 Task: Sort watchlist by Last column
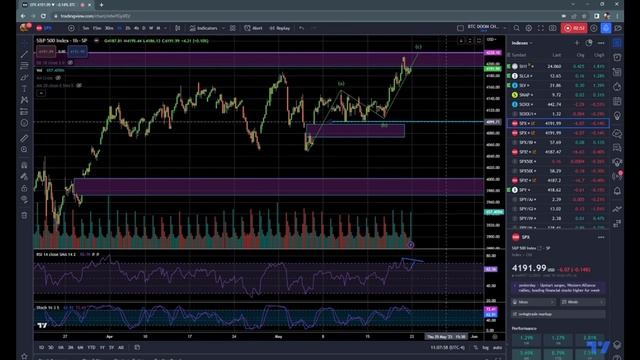[557, 55]
